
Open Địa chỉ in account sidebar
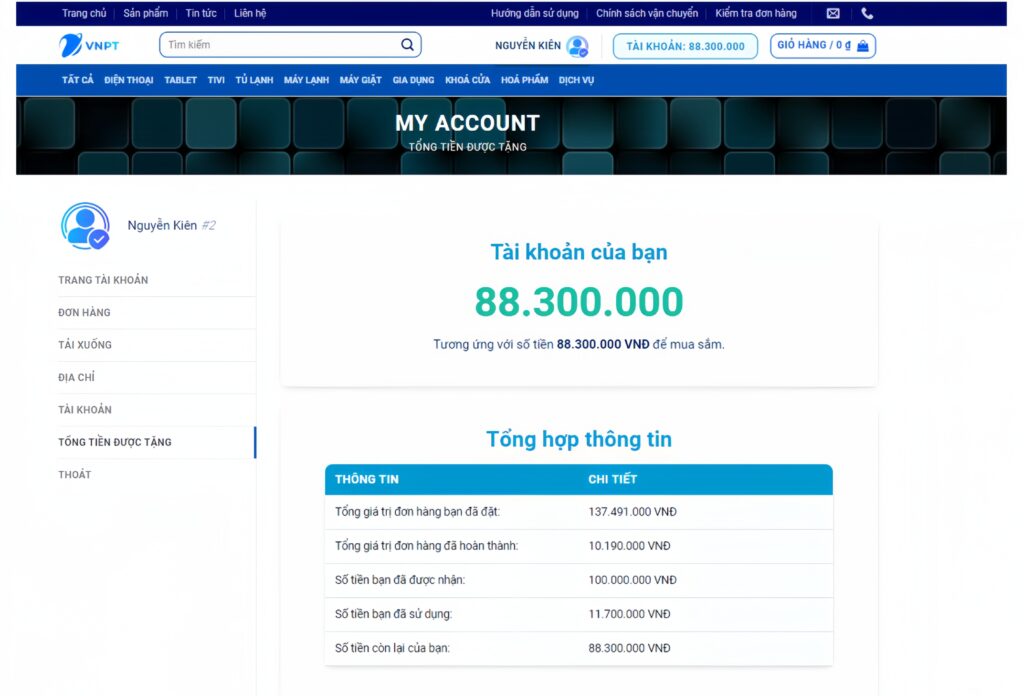click(77, 378)
